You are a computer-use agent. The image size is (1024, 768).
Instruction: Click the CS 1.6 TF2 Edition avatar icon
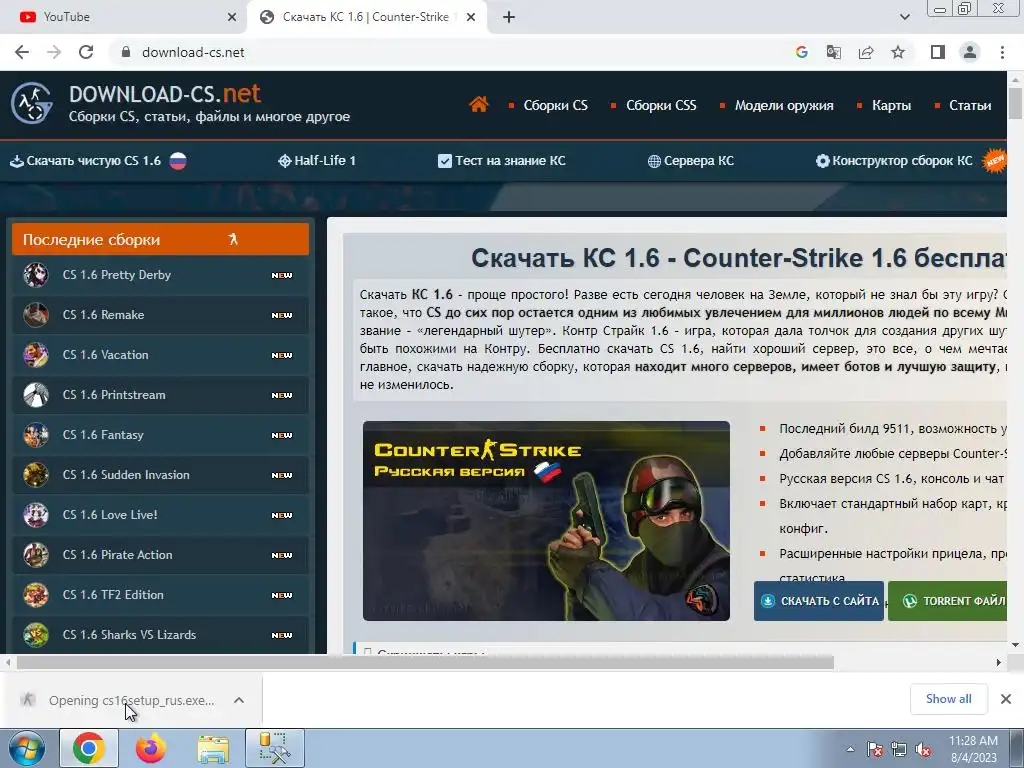pyautogui.click(x=36, y=595)
